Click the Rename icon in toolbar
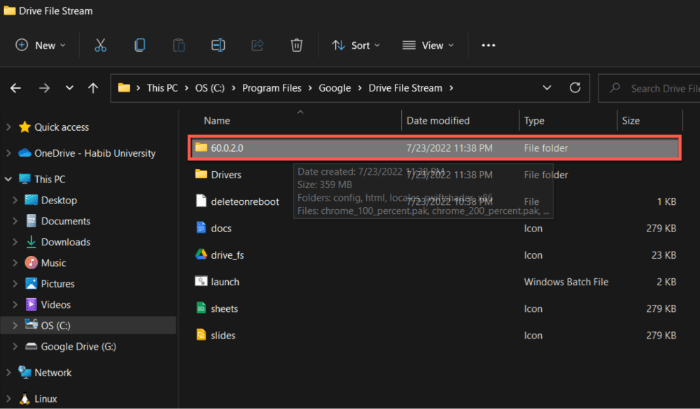Screen dimensions: 700x409 (218, 45)
